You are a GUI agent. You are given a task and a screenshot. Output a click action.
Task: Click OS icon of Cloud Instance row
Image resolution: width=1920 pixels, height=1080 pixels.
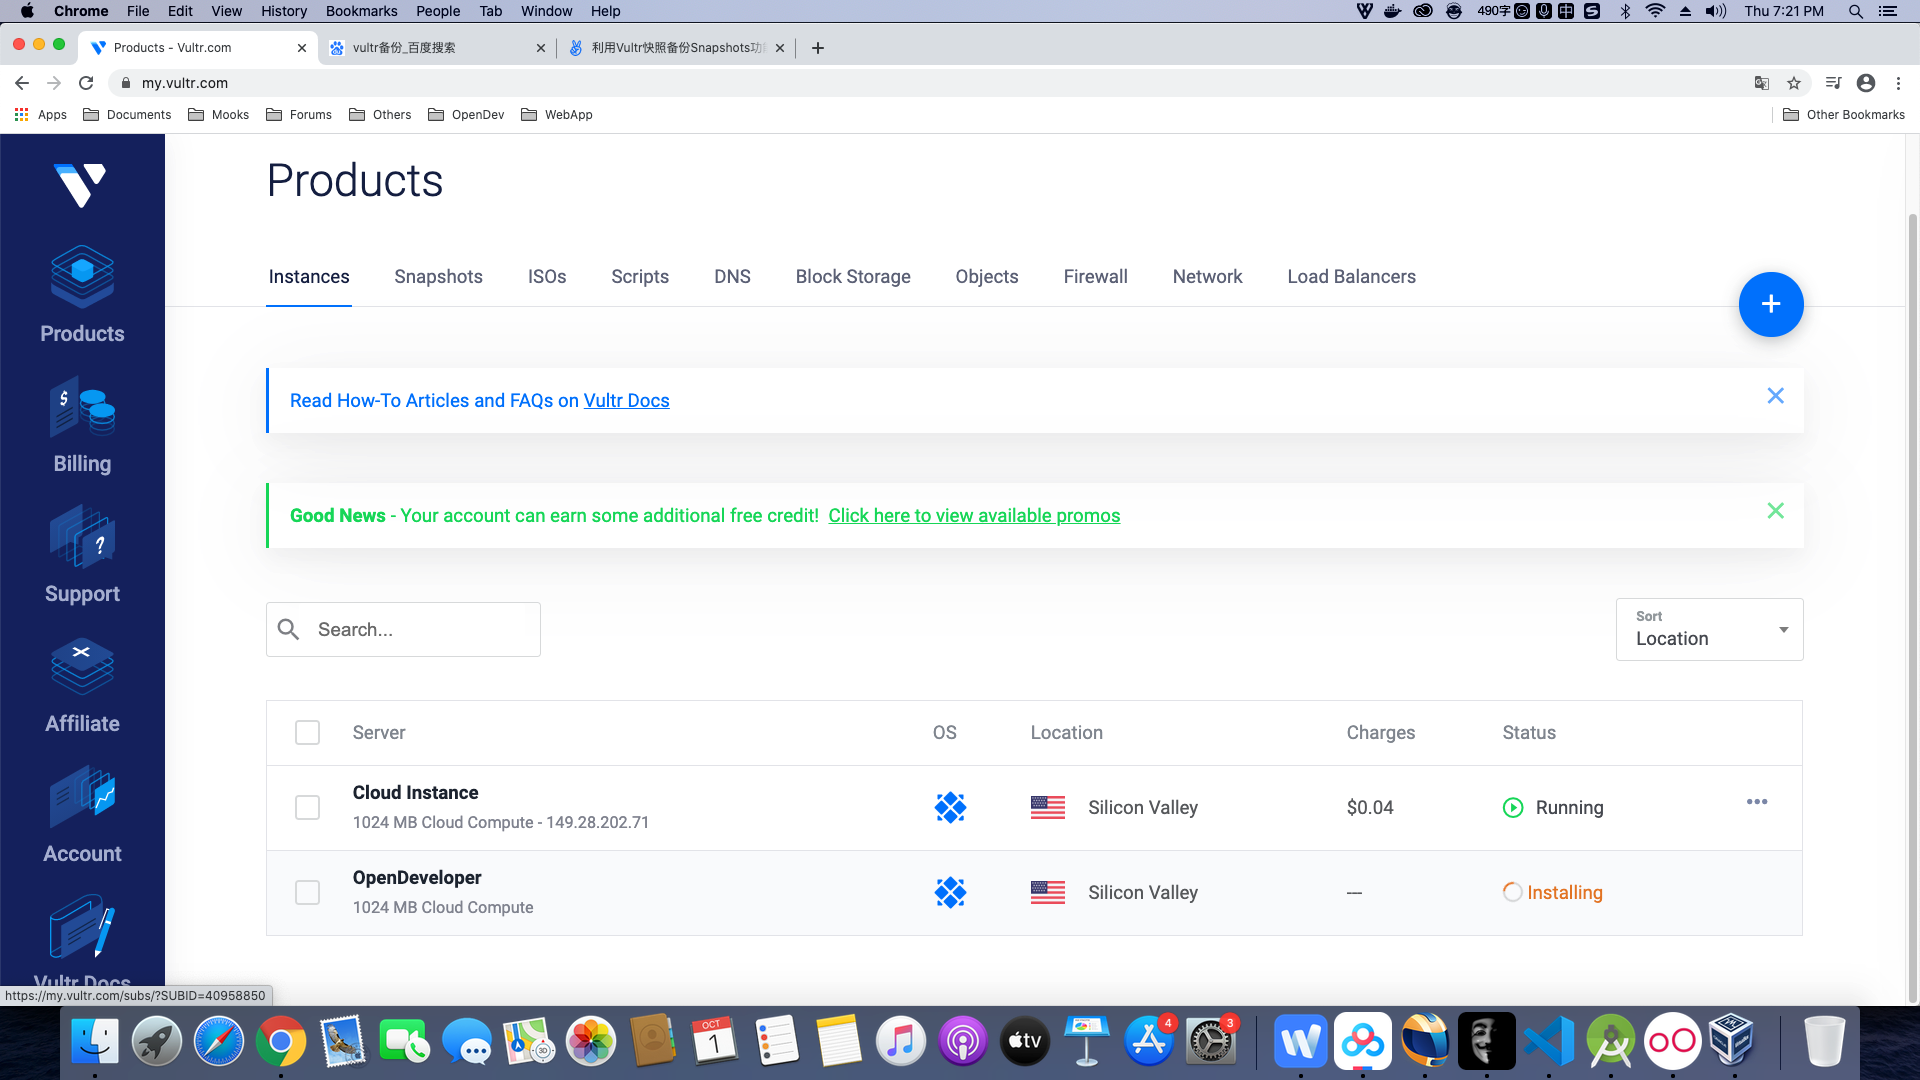tap(950, 807)
